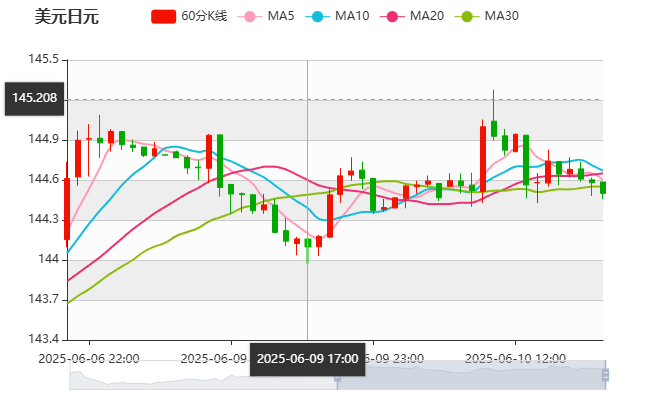Click the unselected zoom slider overview area
Screen dimensions: 670x400
point(203,375)
